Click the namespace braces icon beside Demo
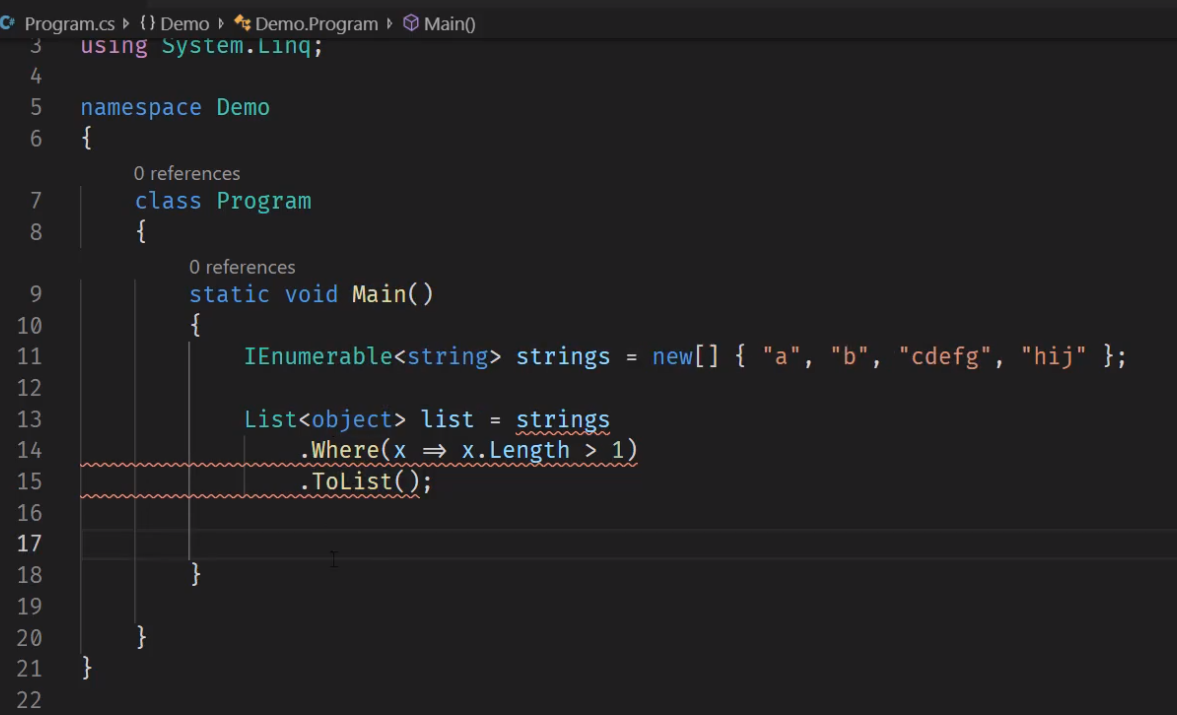Viewport: 1177px width, 715px height. [x=145, y=23]
